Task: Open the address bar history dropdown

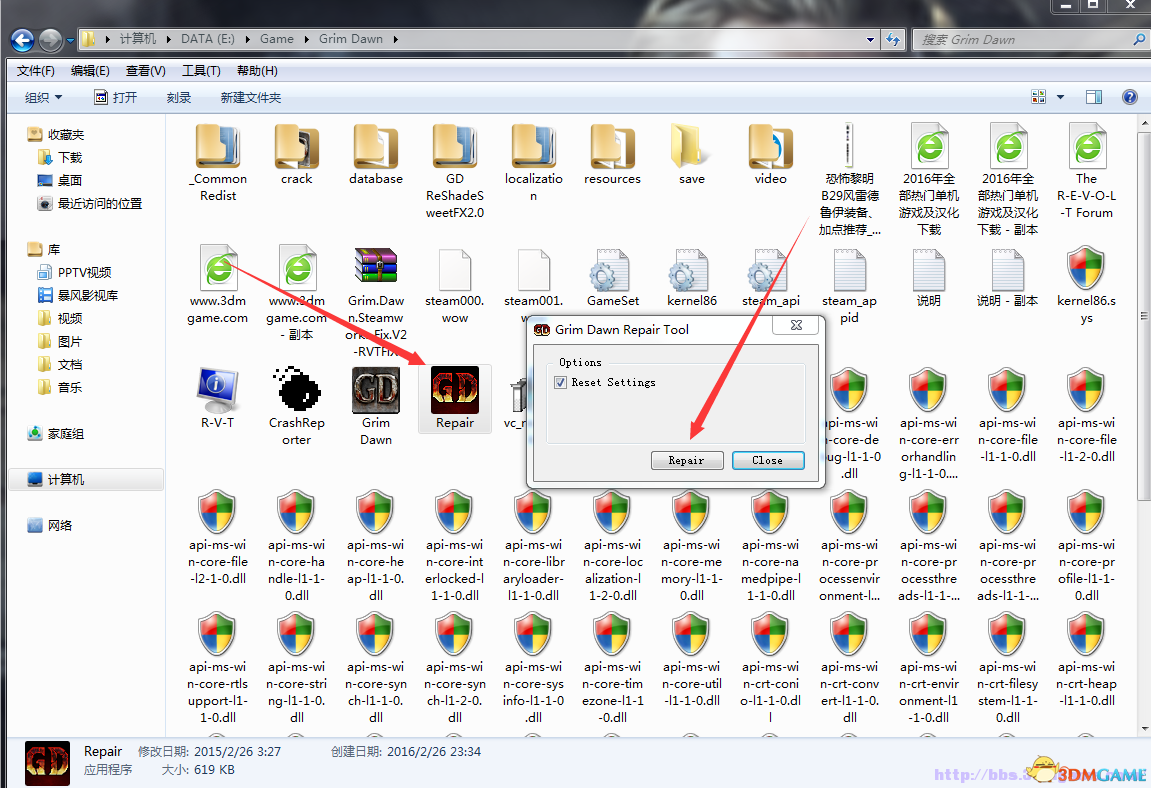Action: pyautogui.click(x=871, y=40)
